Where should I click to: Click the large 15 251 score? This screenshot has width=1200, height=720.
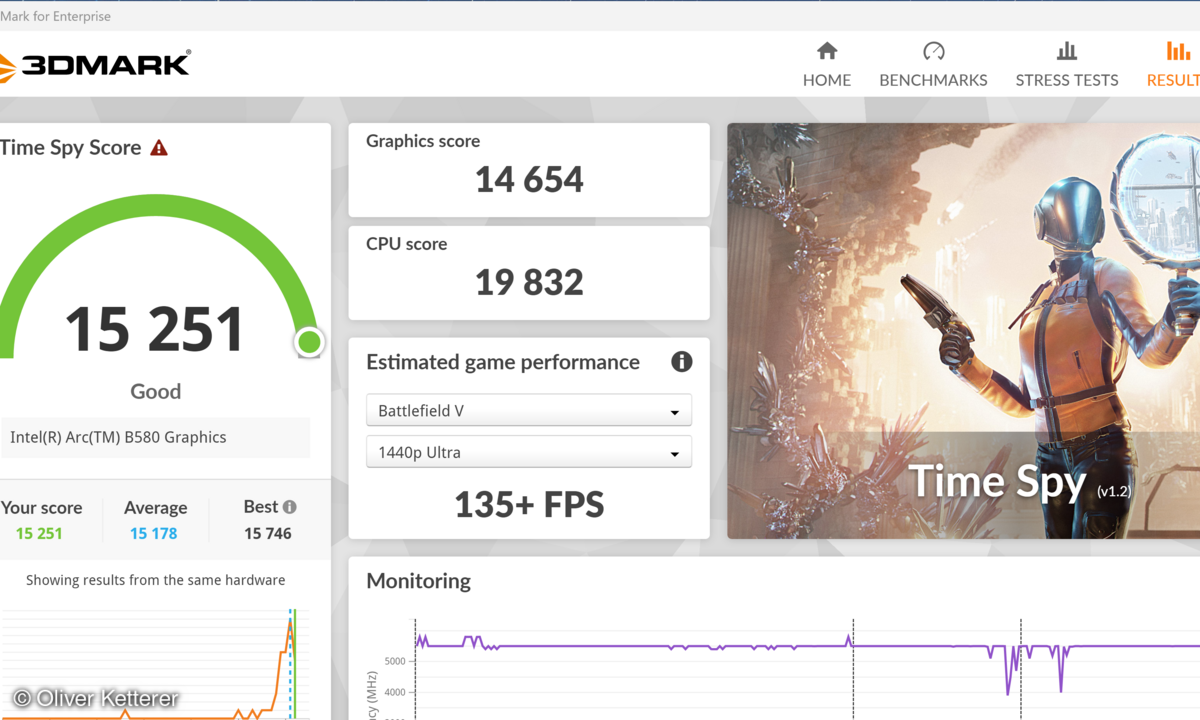pos(155,329)
